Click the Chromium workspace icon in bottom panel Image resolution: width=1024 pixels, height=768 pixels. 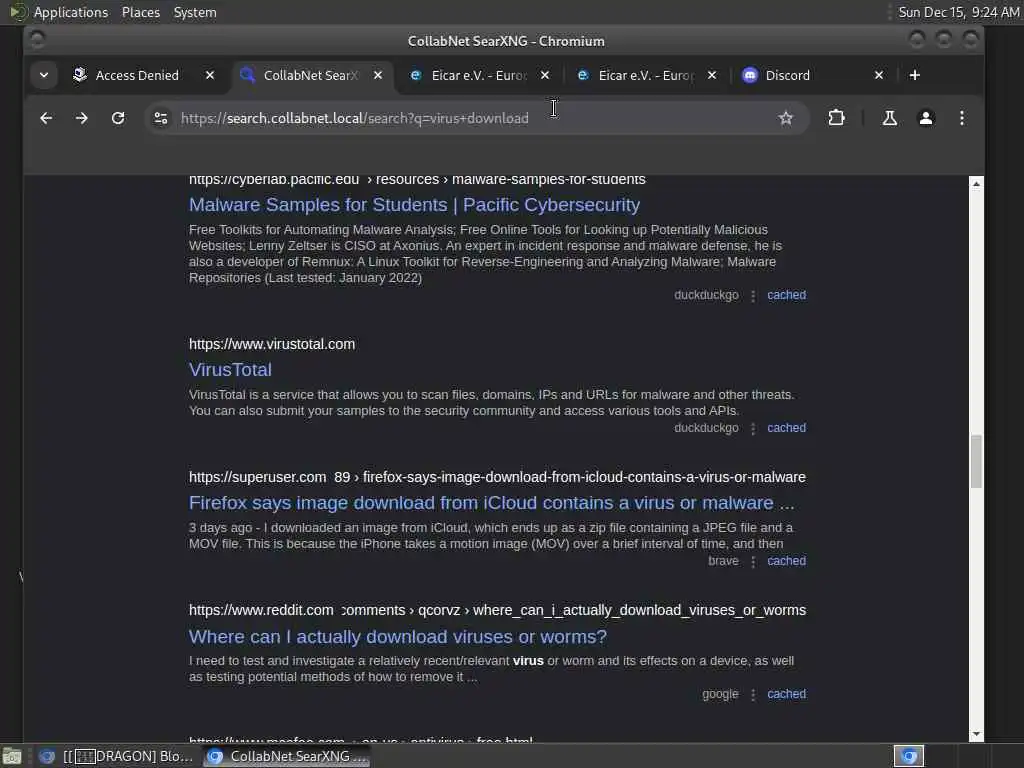point(908,756)
